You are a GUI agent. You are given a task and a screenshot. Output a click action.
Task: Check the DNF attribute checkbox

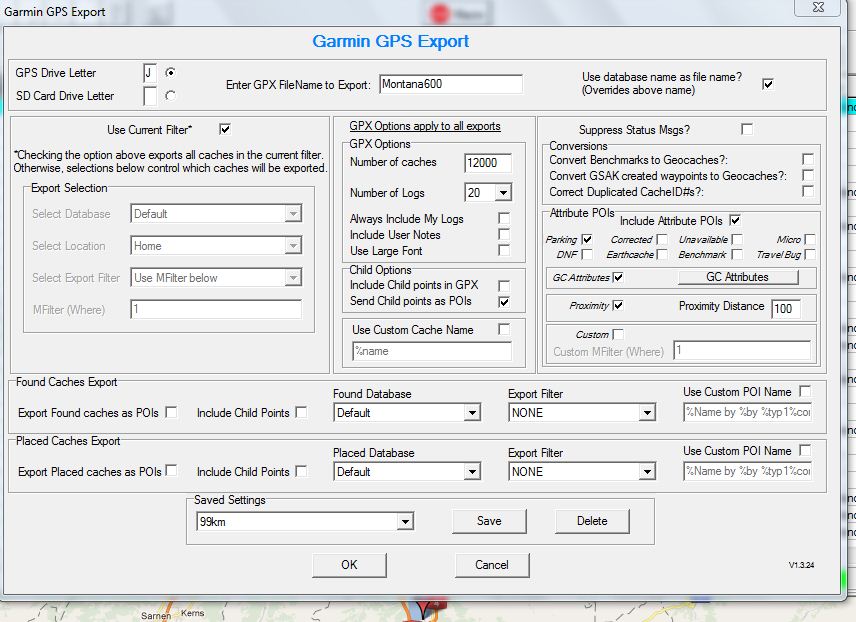tap(587, 254)
